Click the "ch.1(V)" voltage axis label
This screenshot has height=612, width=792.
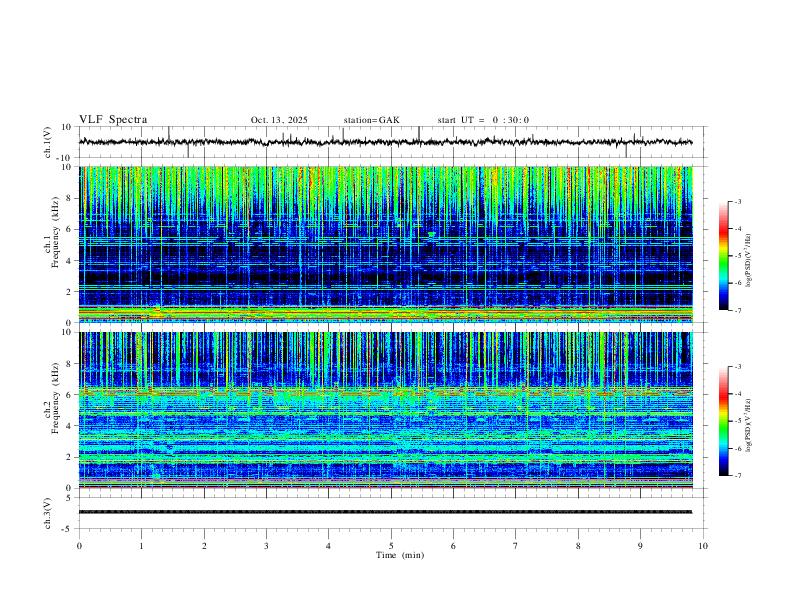[x=48, y=142]
